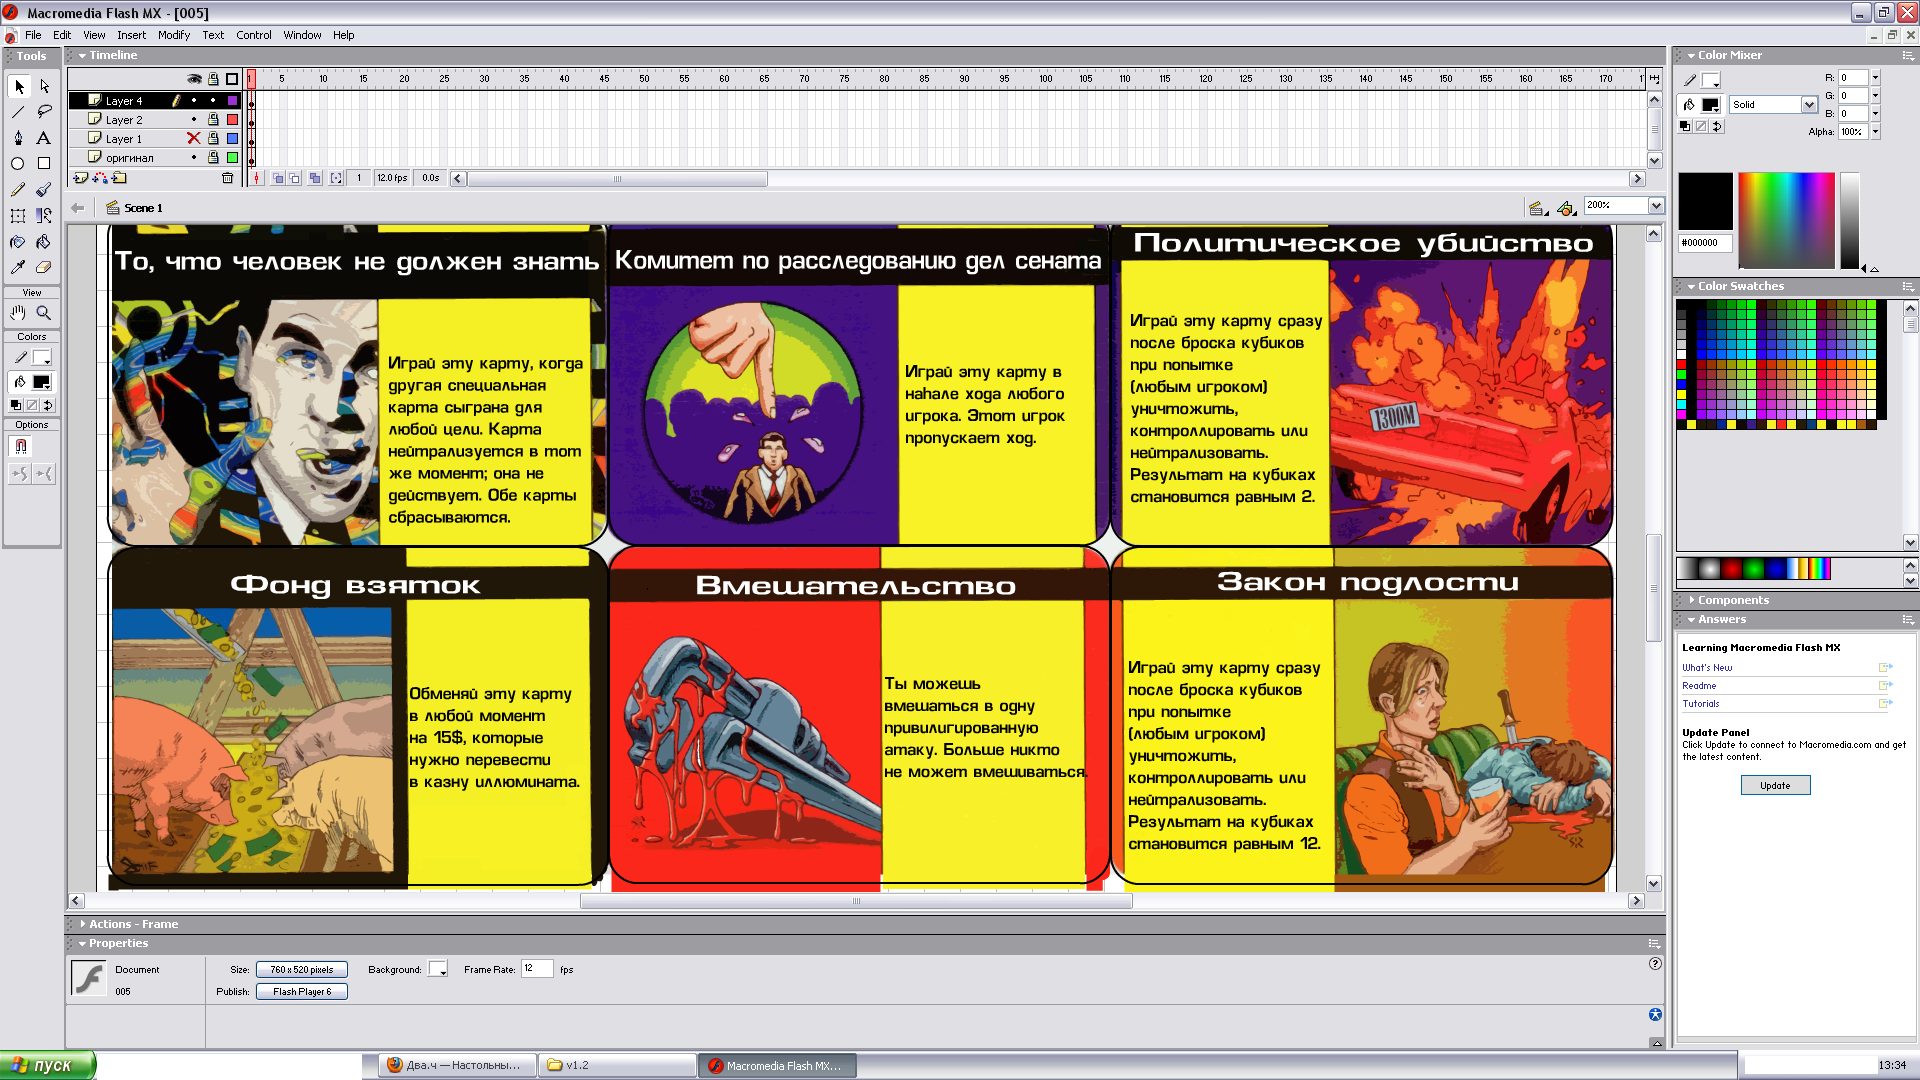The height and width of the screenshot is (1080, 1920).
Task: Open the Insert menu
Action: pos(131,35)
